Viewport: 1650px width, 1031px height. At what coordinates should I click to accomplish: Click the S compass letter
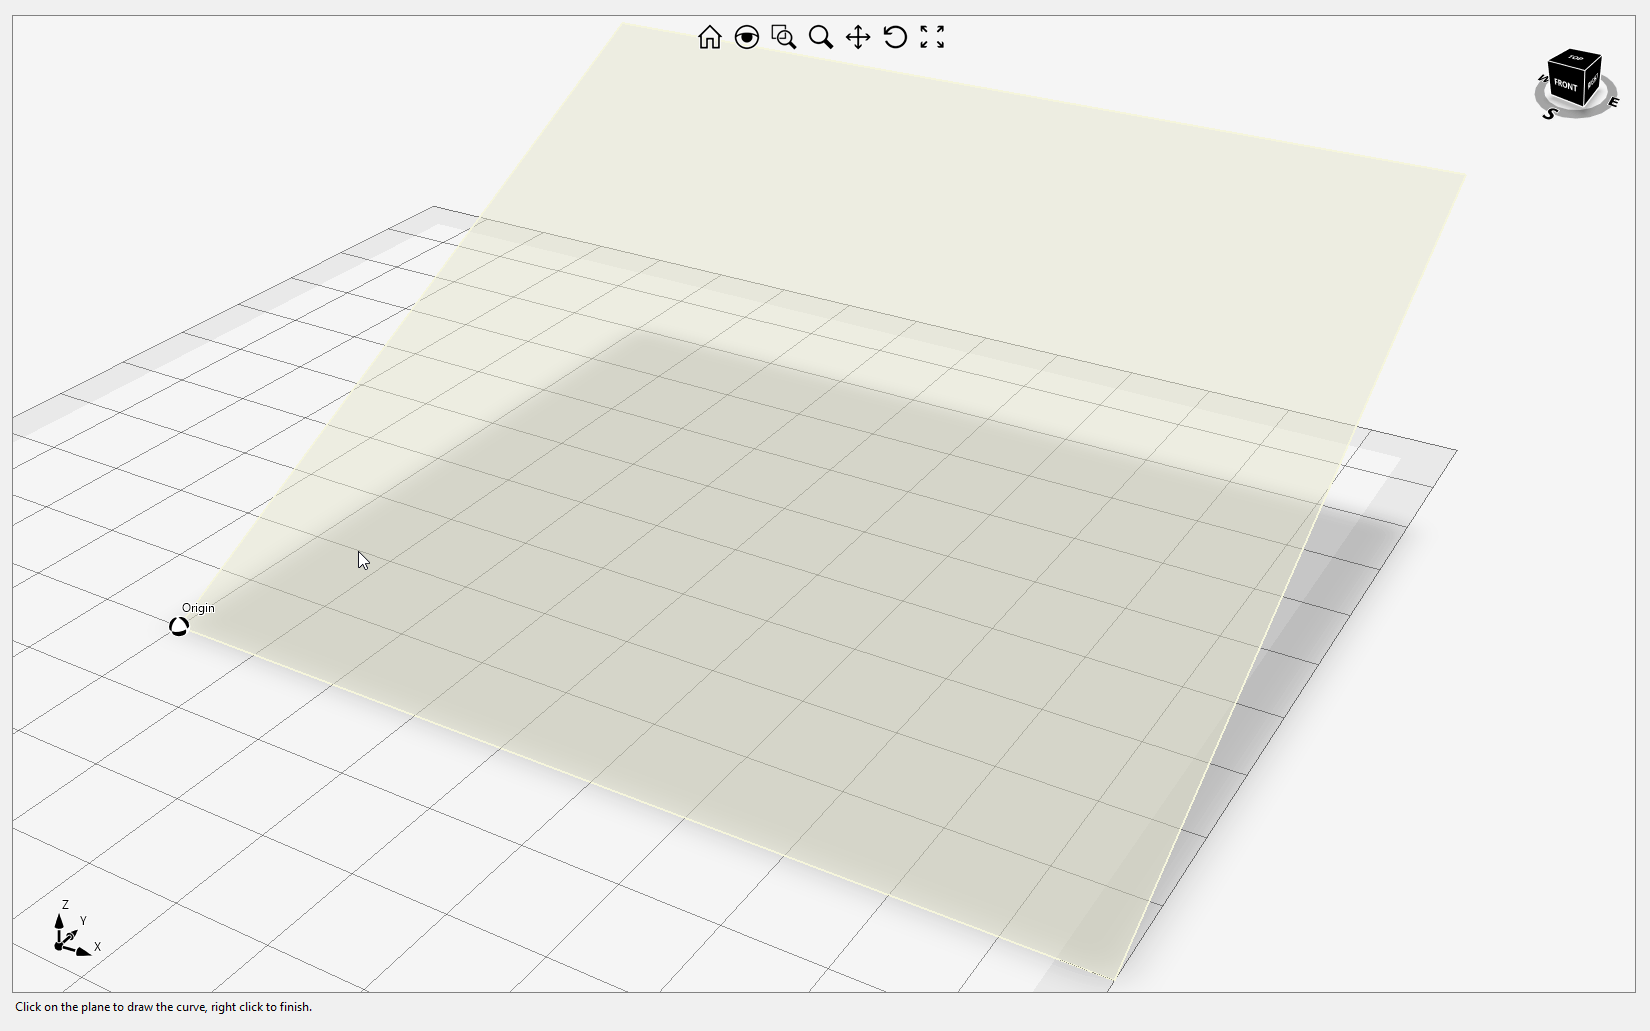1549,114
